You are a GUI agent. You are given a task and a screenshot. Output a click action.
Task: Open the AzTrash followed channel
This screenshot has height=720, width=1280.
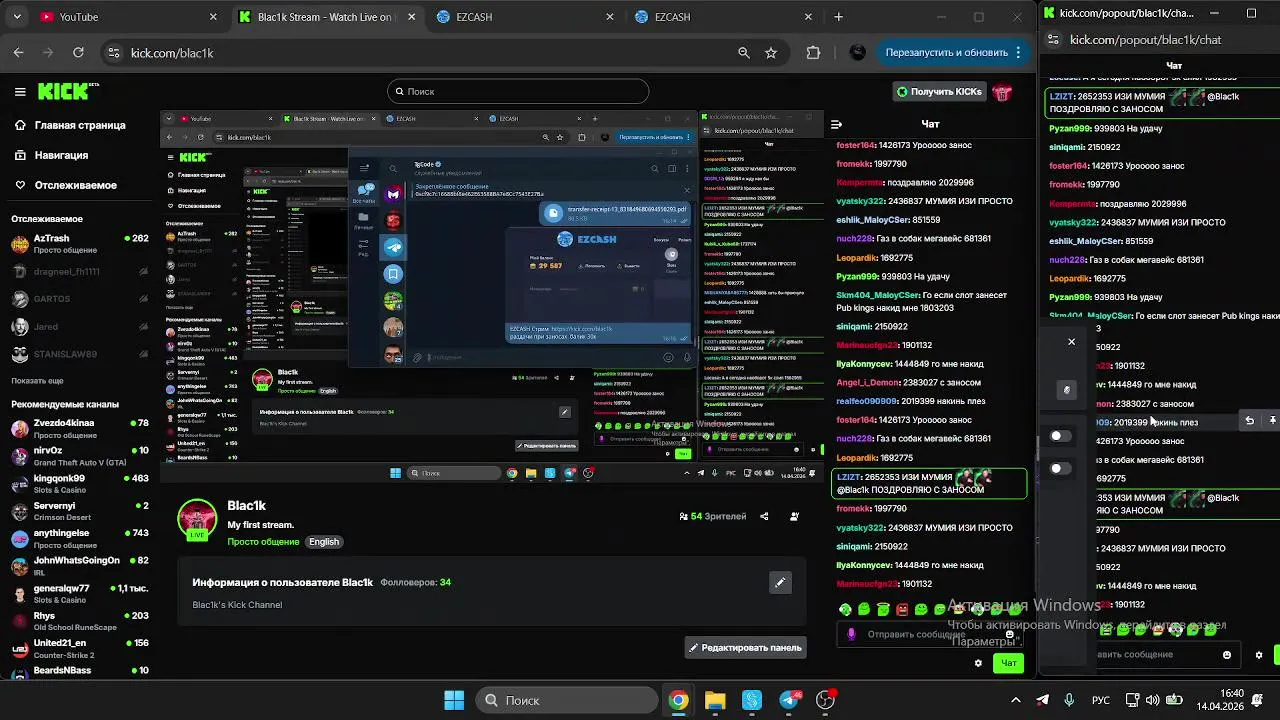[80, 243]
